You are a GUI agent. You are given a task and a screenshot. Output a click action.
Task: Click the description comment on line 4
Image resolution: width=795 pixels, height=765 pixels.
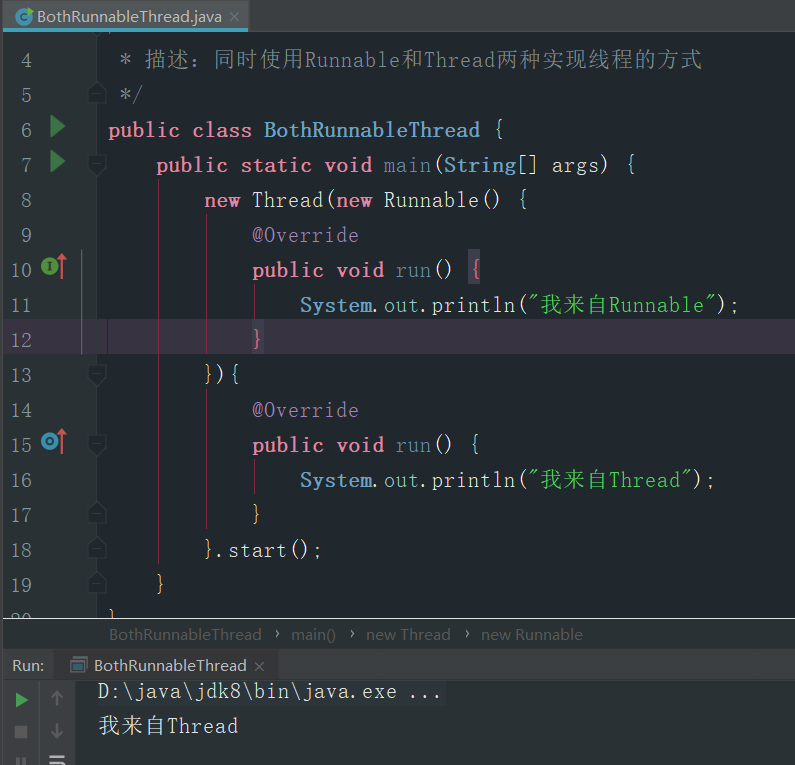pos(411,59)
